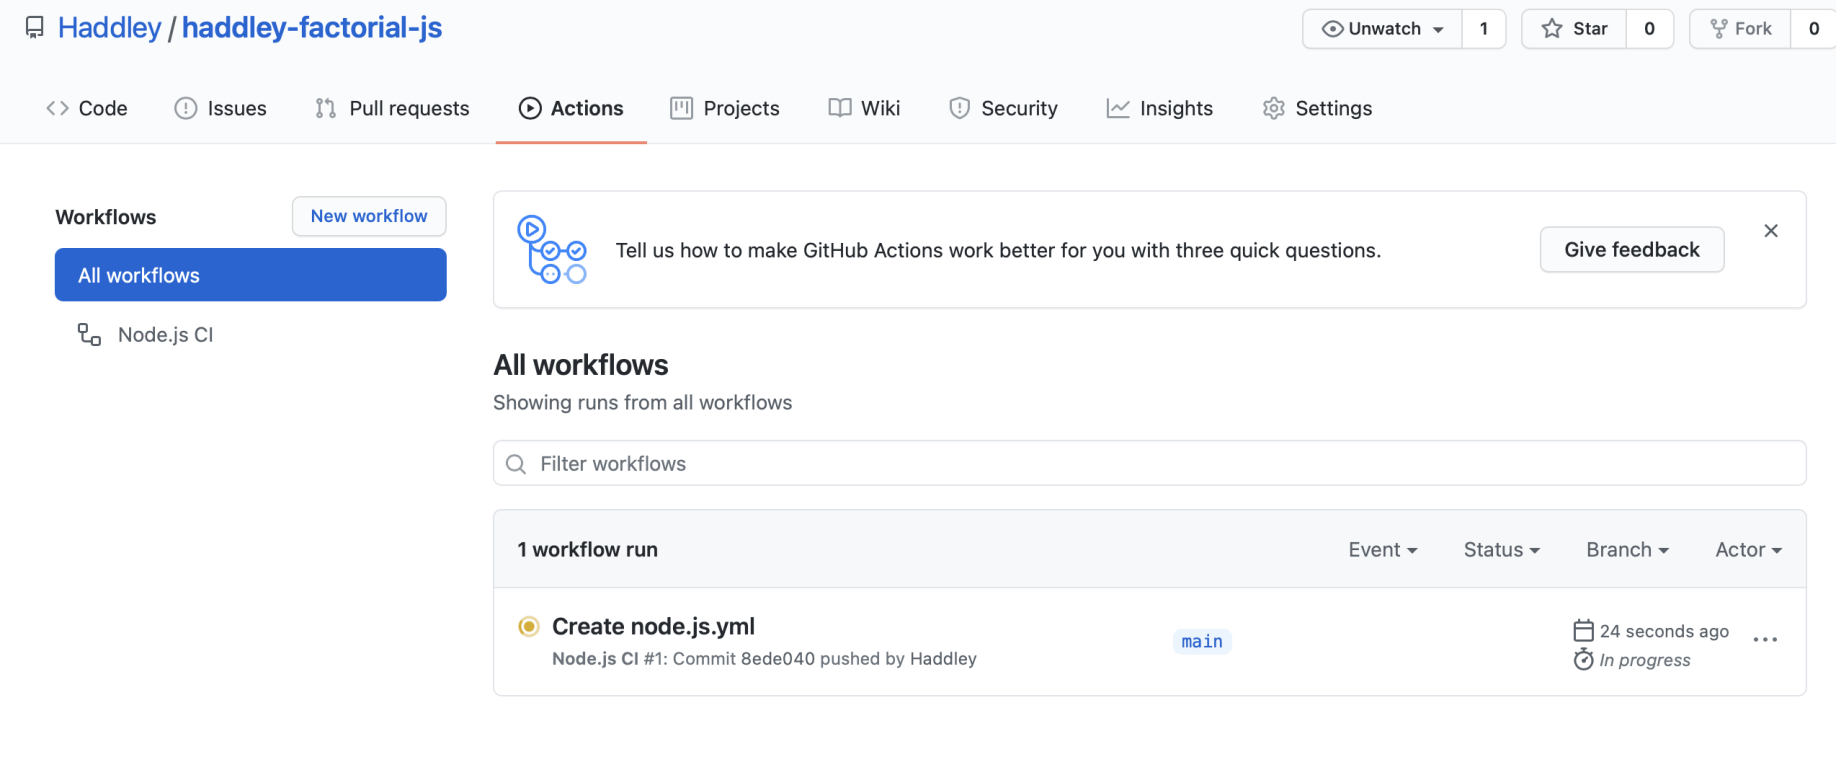Toggle Star on this repository

[1575, 29]
